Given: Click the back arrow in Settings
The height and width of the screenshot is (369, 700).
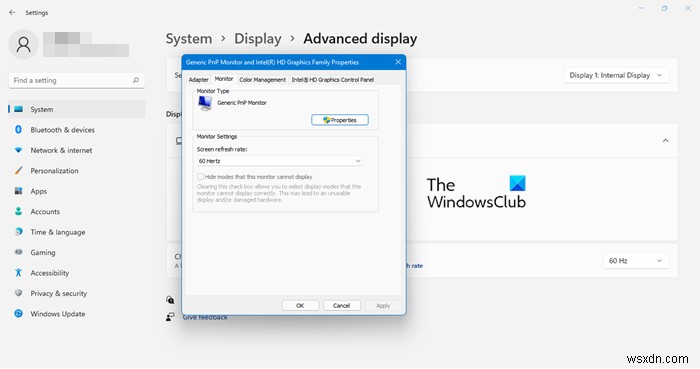Looking at the screenshot, I should coord(12,12).
